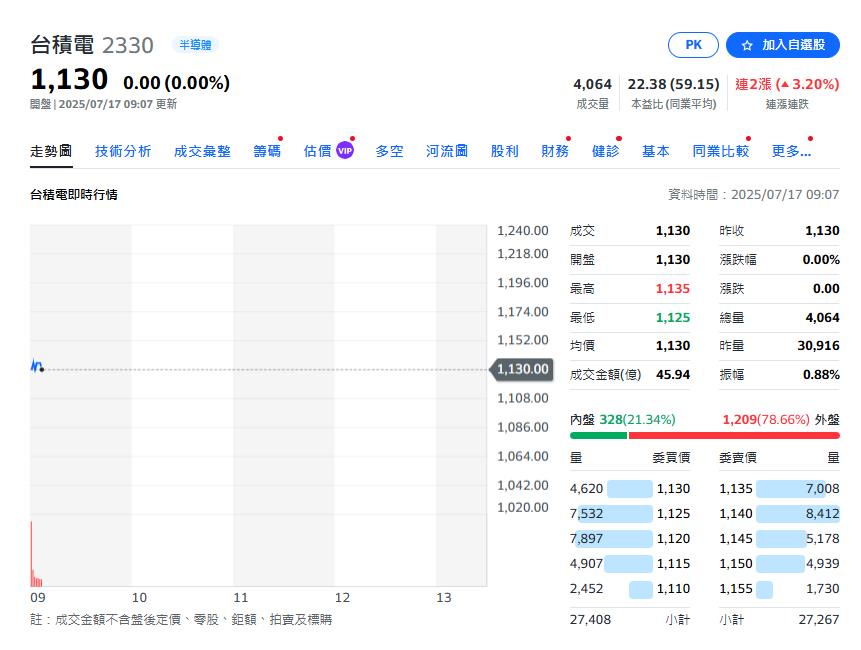The width and height of the screenshot is (861, 650).
Task: Click the PK compare button
Action: [693, 45]
